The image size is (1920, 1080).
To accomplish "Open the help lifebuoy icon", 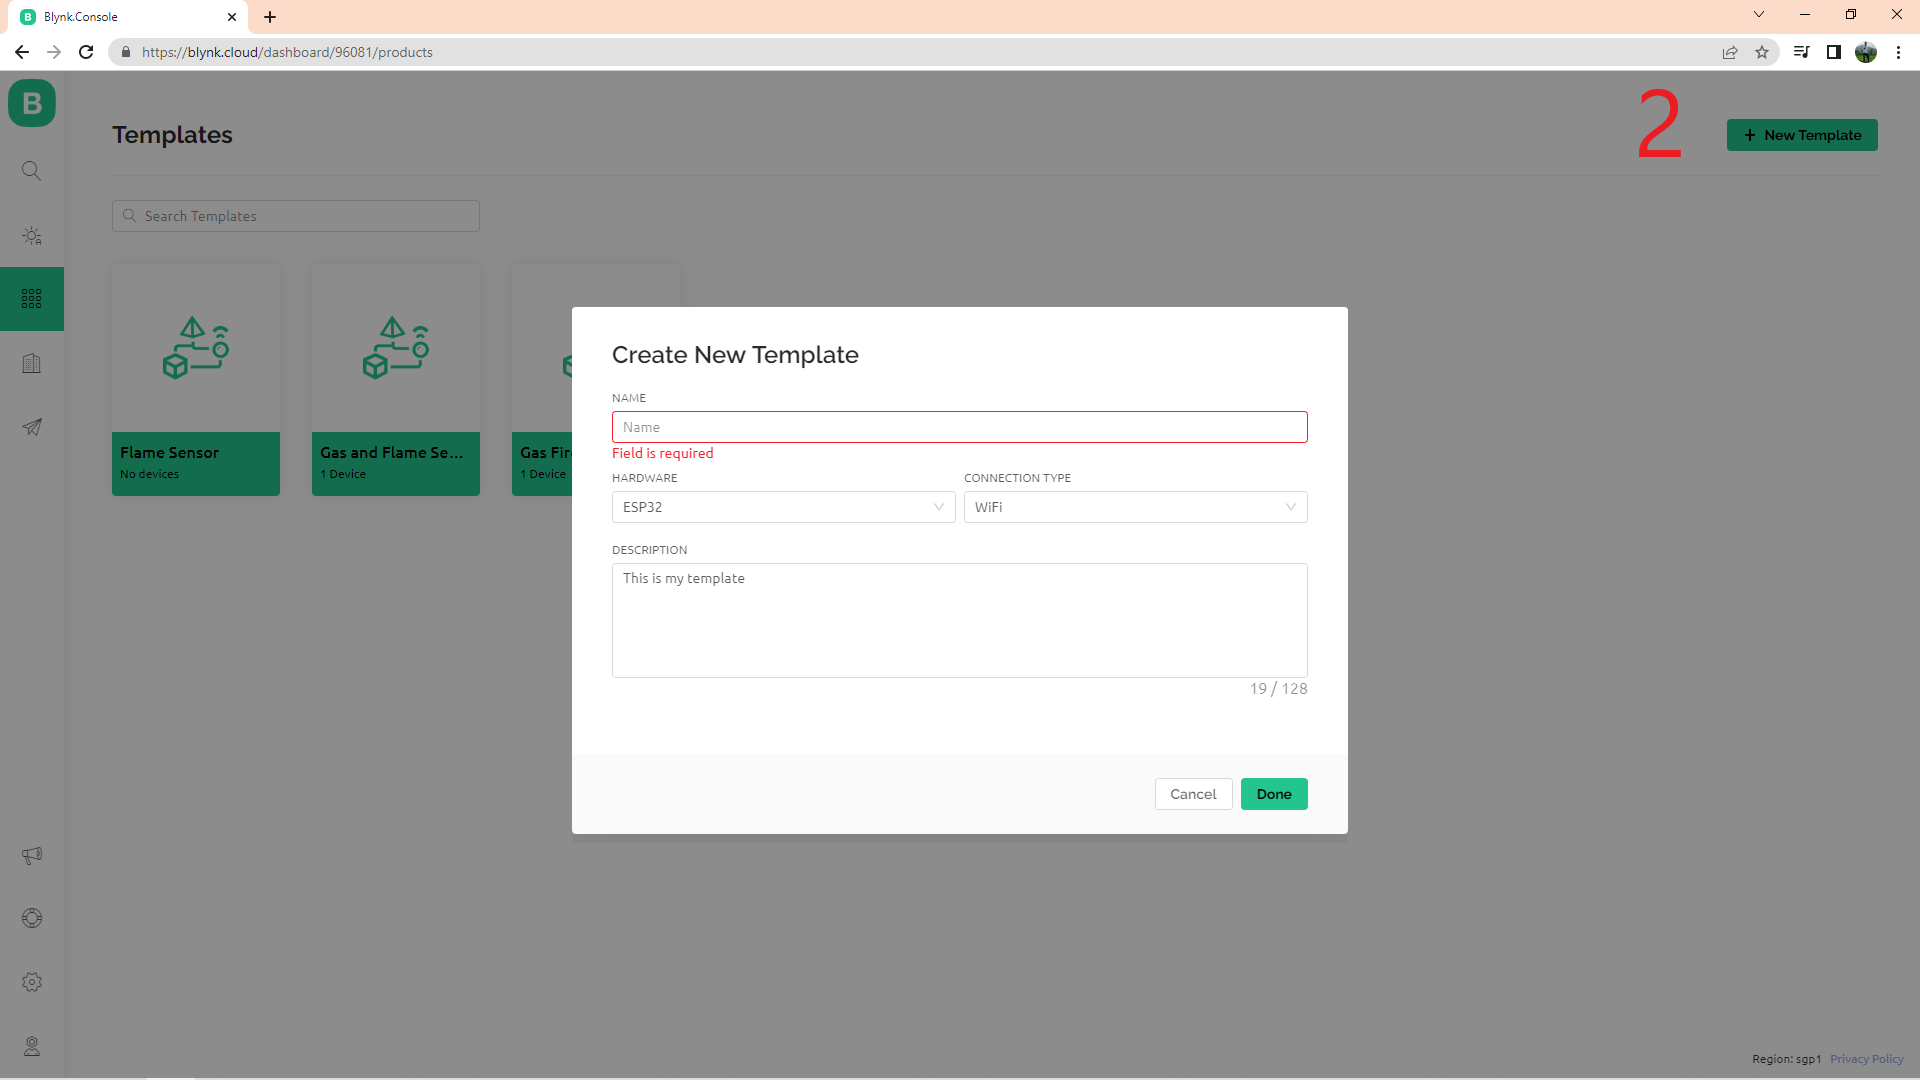I will point(32,918).
